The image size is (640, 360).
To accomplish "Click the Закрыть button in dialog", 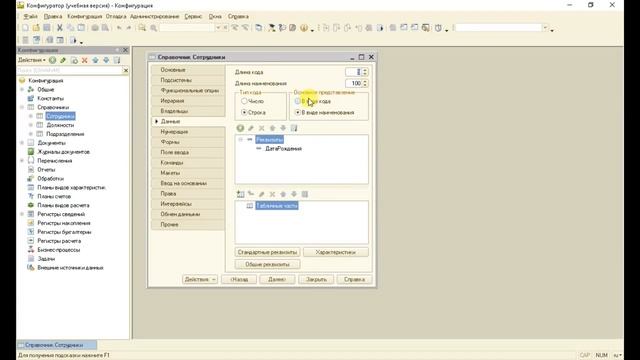I will (316, 280).
